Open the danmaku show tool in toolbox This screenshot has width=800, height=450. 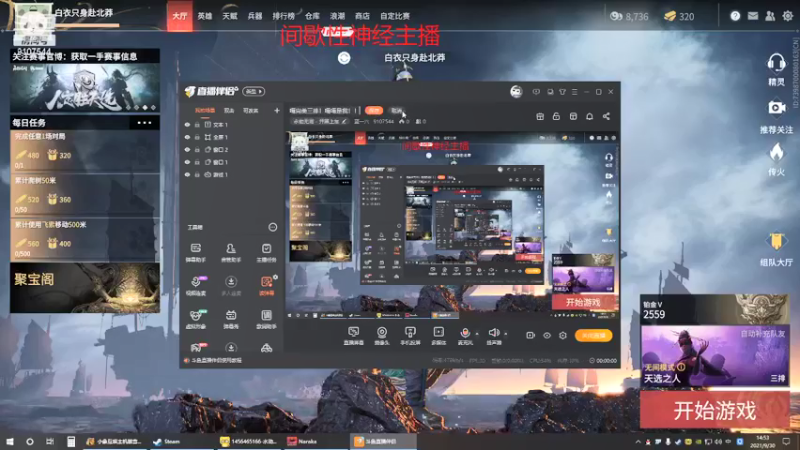(231, 319)
